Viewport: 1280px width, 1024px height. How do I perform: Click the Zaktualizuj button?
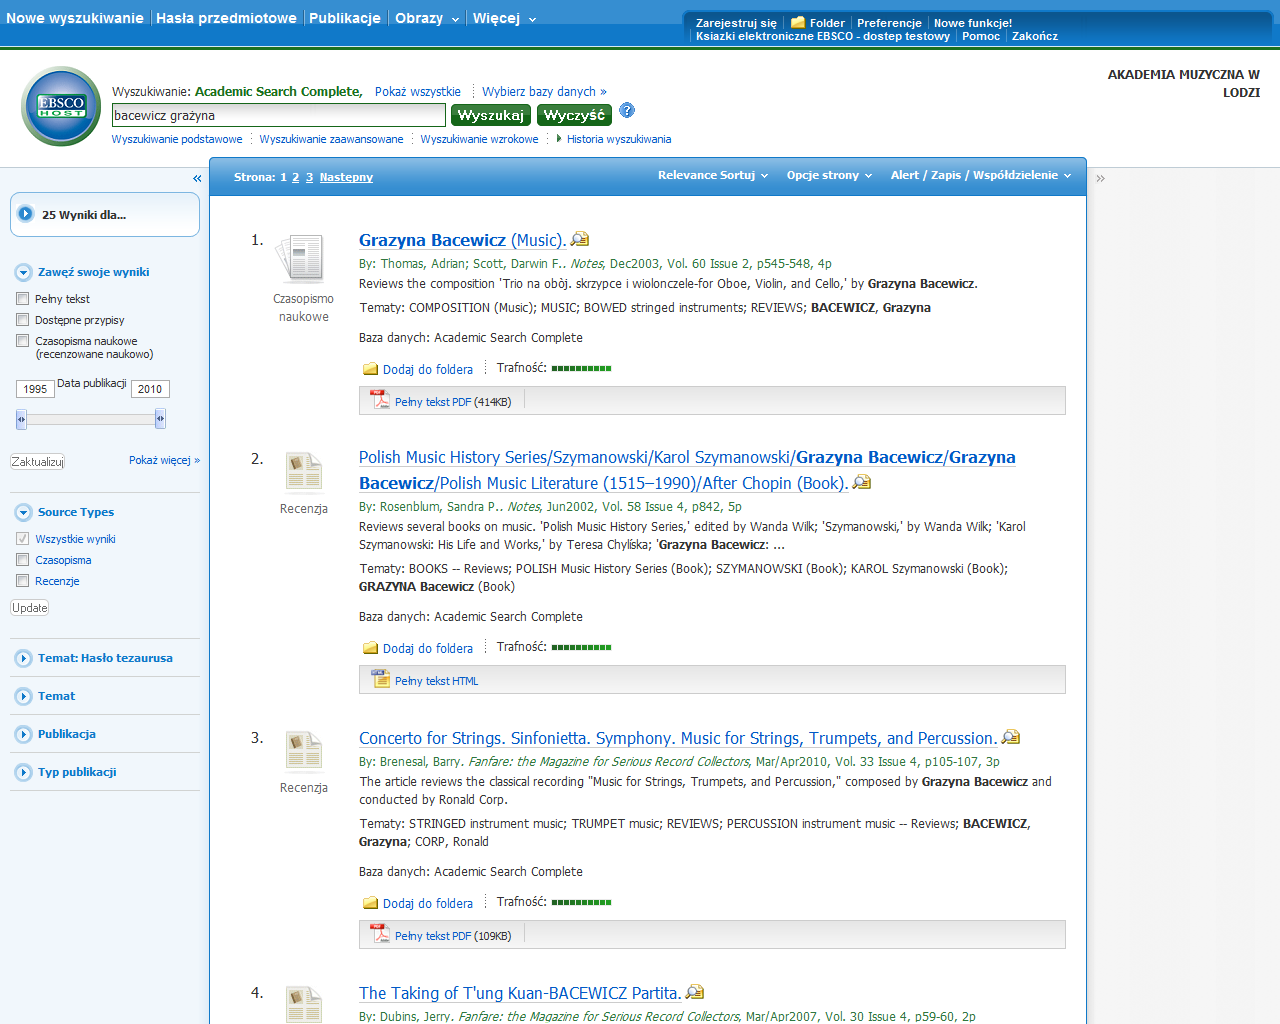(38, 461)
